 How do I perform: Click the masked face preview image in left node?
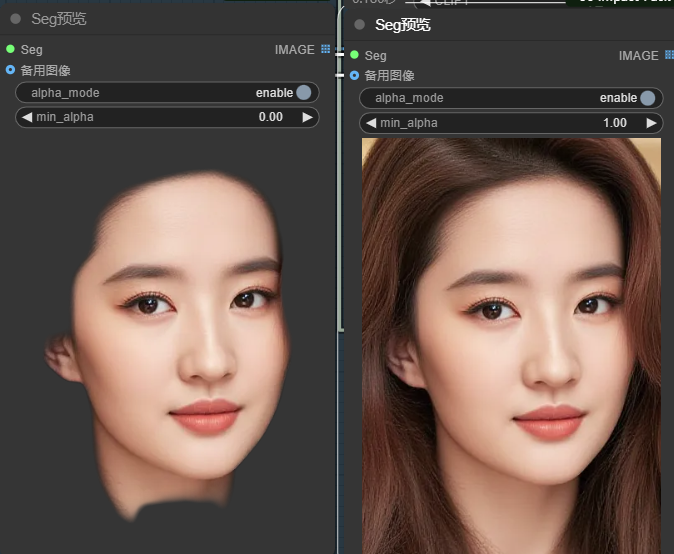(x=167, y=346)
